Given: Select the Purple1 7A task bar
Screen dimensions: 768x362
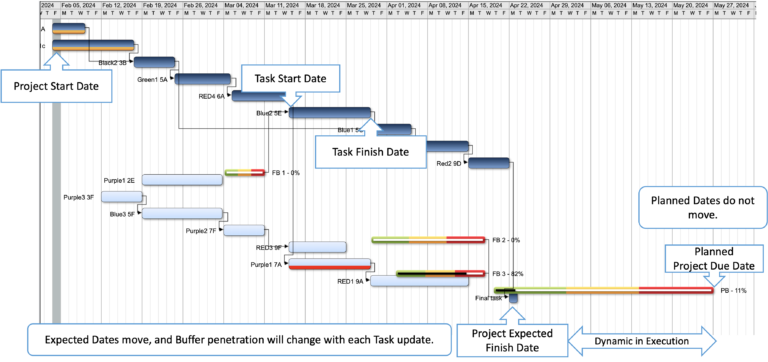Looking at the screenshot, I should coord(330,264).
